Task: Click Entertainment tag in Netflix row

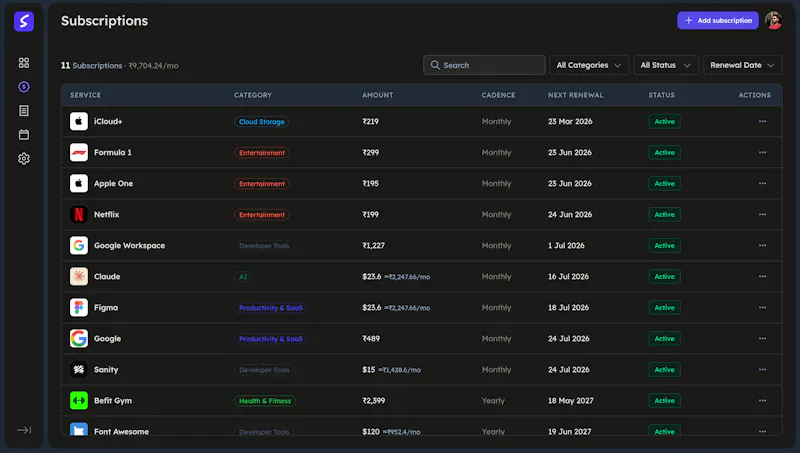Action: pos(262,215)
